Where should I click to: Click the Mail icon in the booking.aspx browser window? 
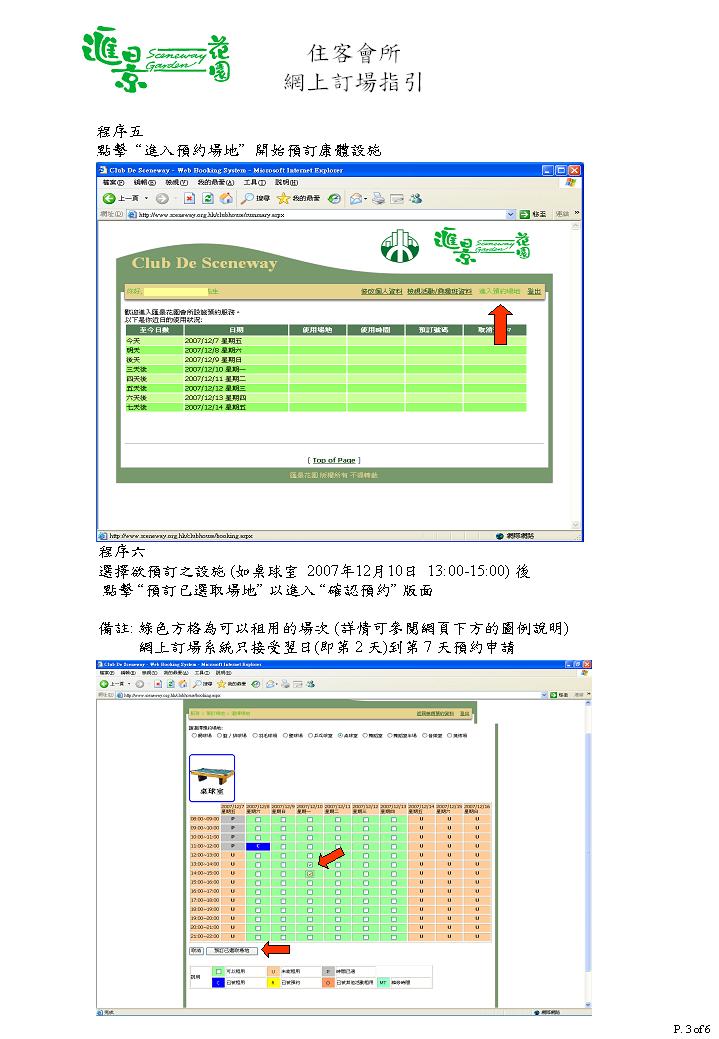(270, 684)
